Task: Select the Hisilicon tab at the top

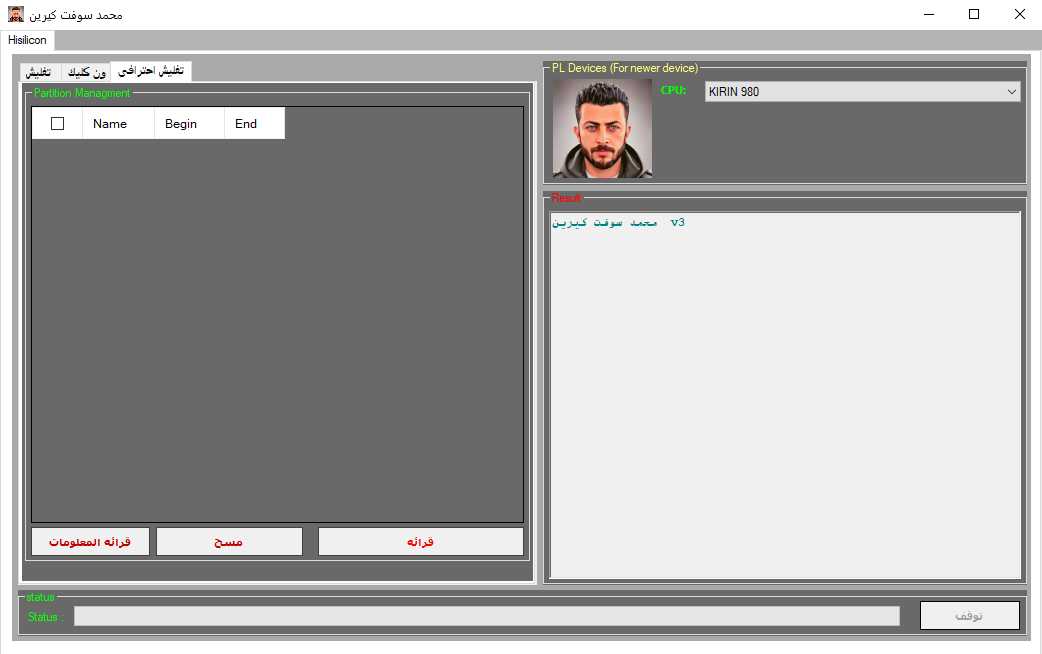Action: (27, 40)
